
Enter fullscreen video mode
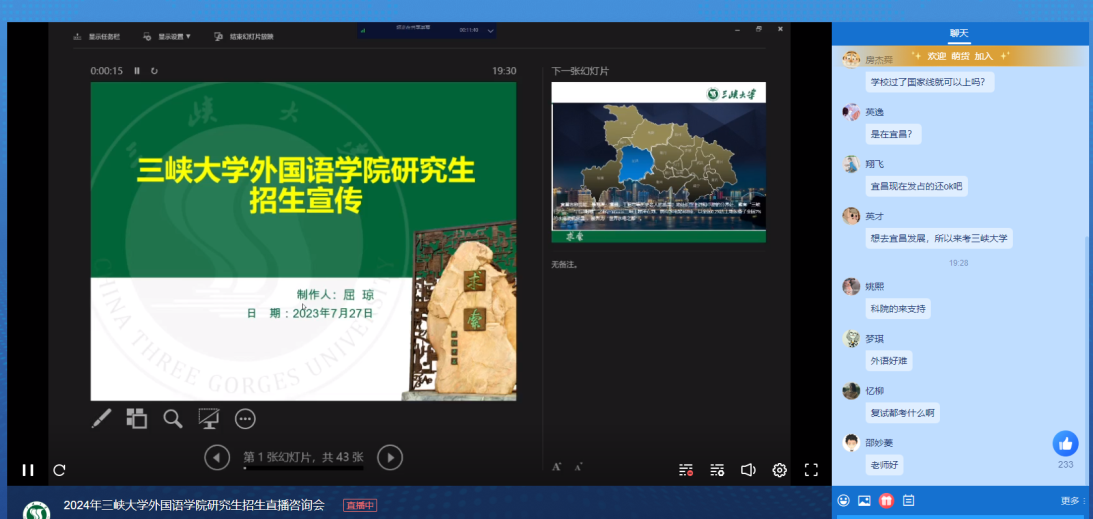pos(811,470)
